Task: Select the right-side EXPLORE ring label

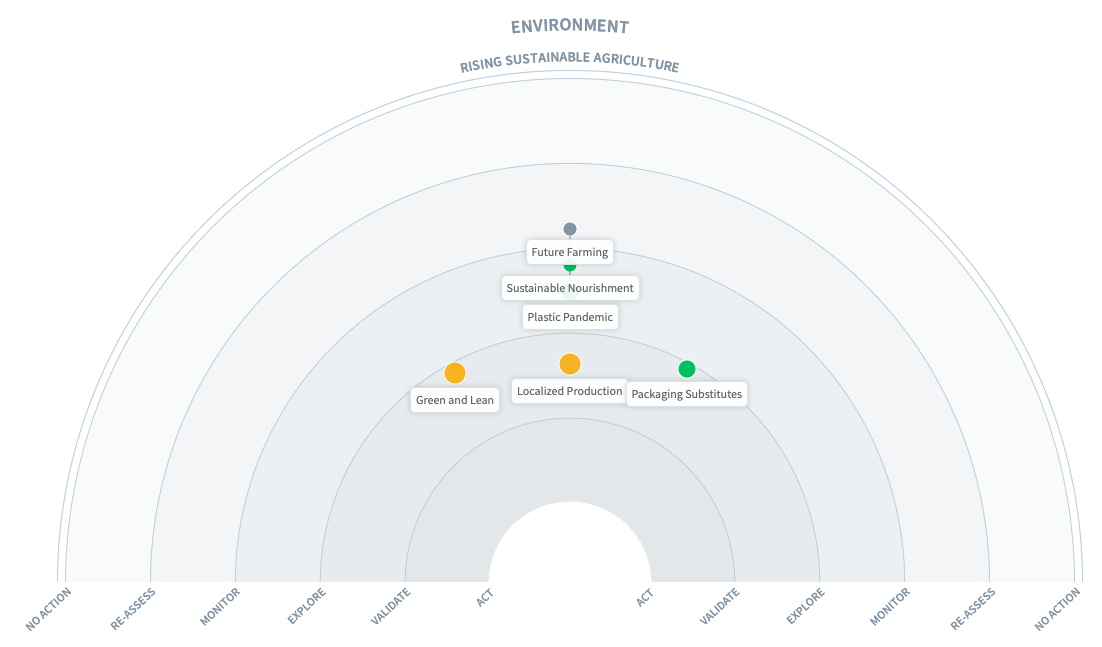Action: [x=806, y=607]
